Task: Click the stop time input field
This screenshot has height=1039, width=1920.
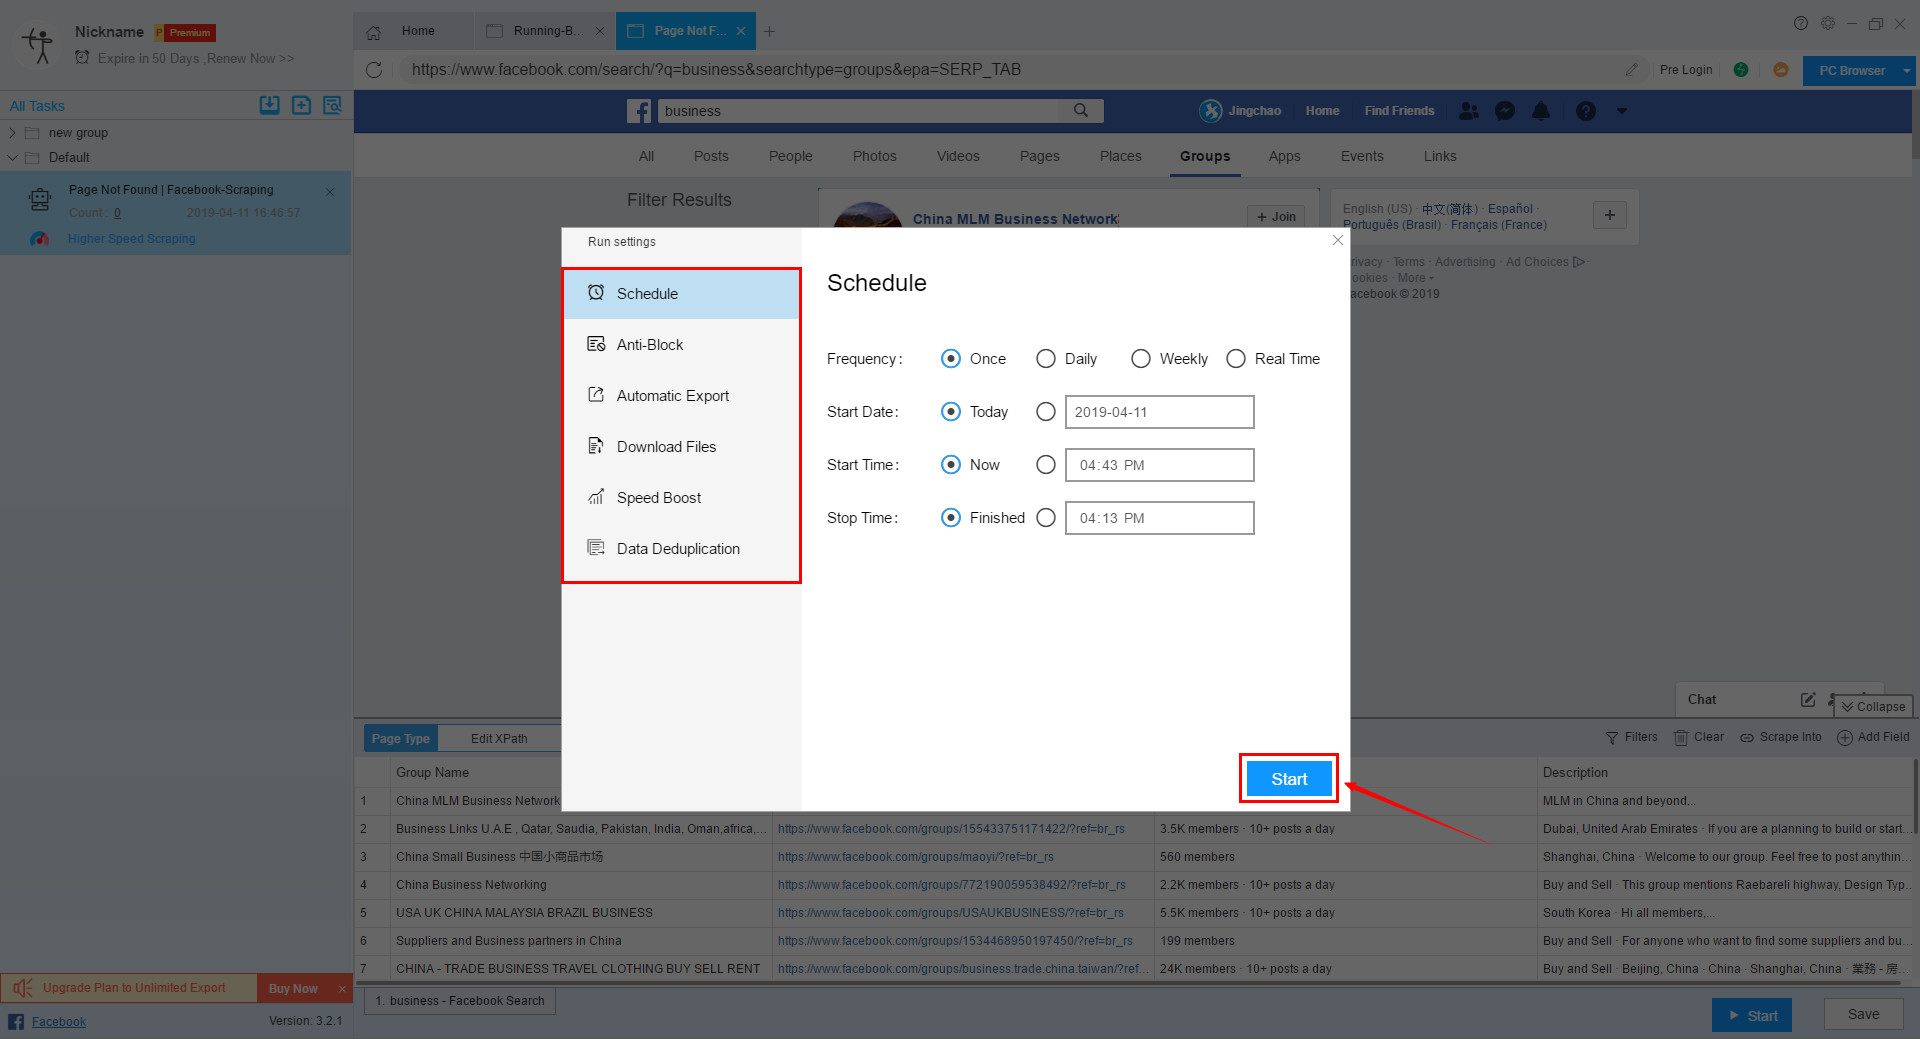Action: (x=1159, y=518)
